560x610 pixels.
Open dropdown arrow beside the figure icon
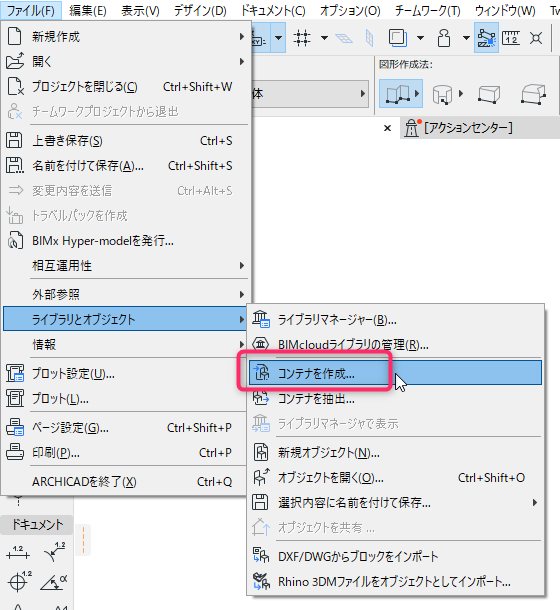pyautogui.click(x=466, y=38)
